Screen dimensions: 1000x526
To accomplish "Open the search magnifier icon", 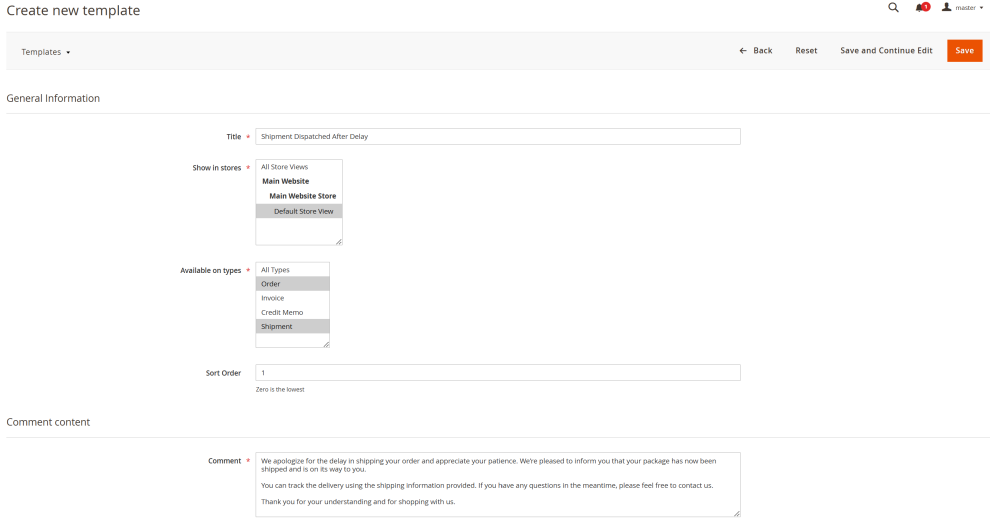I will tap(893, 8).
